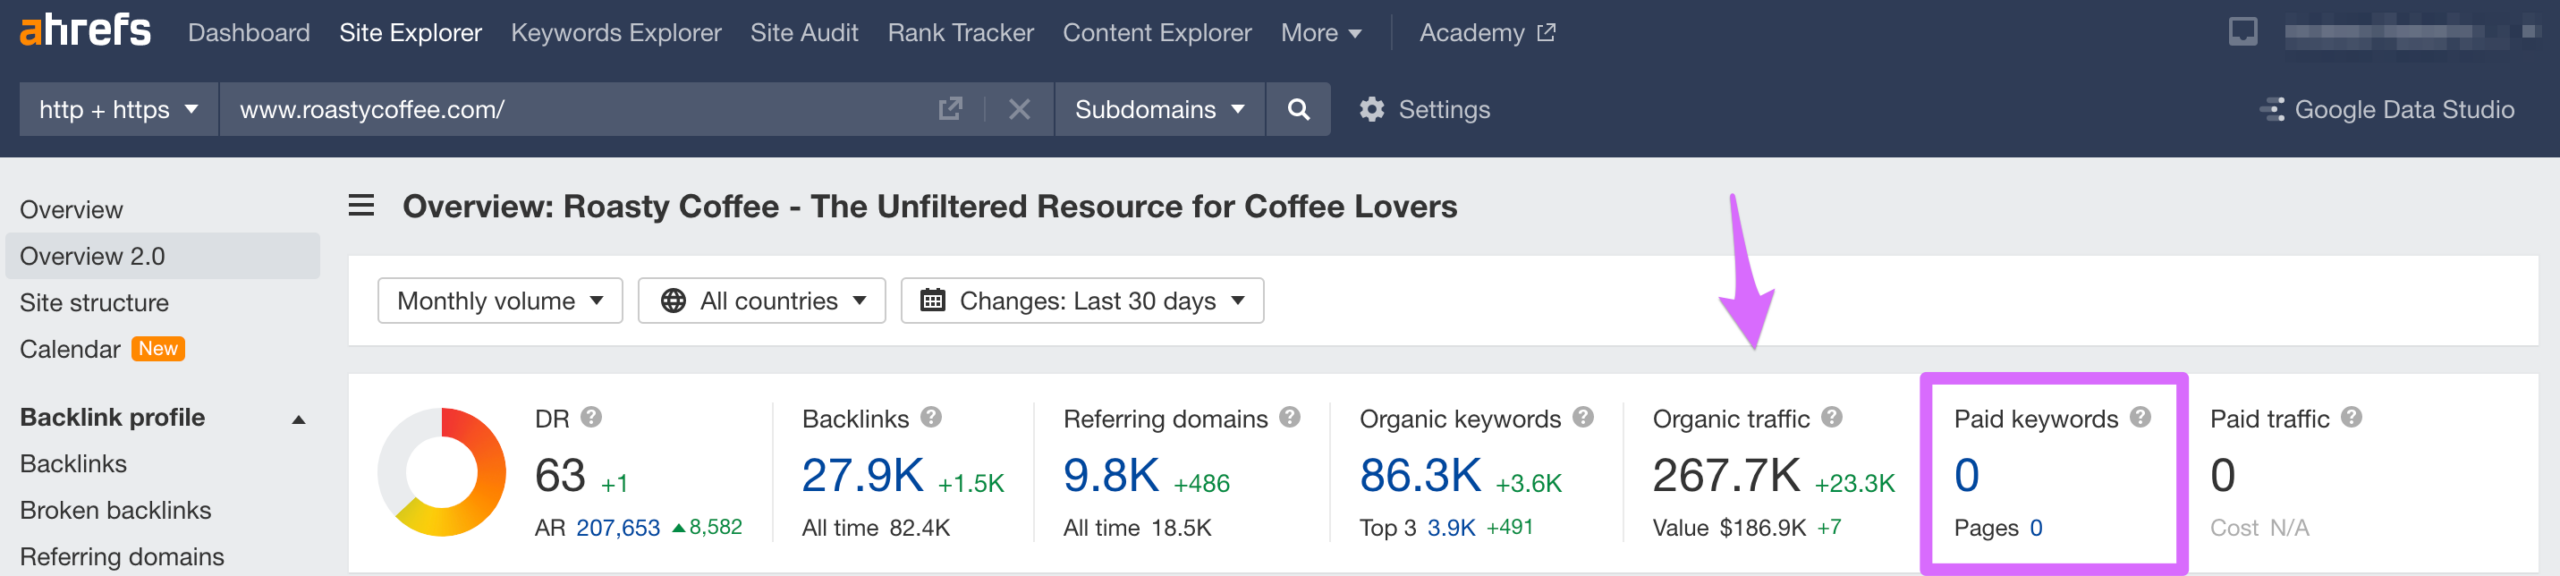This screenshot has height=576, width=2560.
Task: Click the DR donut chart
Action: coord(442,472)
